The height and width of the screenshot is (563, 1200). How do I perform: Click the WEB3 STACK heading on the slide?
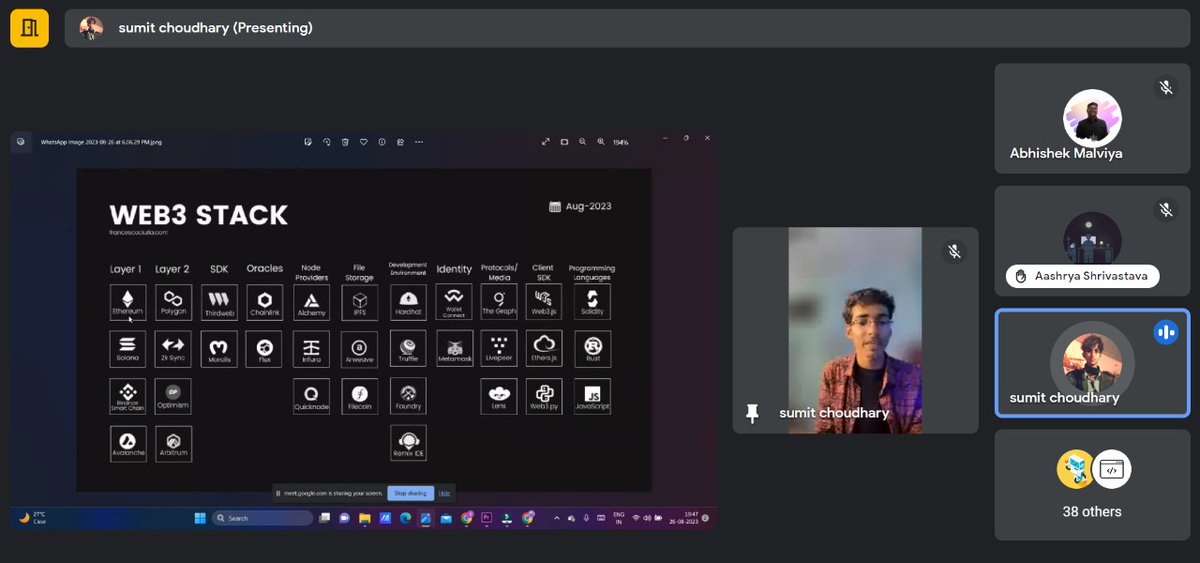198,215
